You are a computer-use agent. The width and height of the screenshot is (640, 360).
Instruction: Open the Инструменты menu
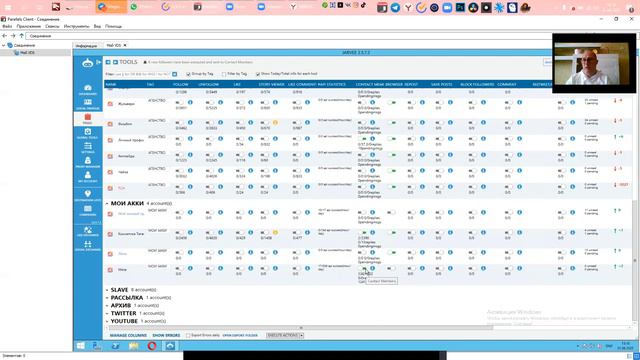tap(76, 26)
